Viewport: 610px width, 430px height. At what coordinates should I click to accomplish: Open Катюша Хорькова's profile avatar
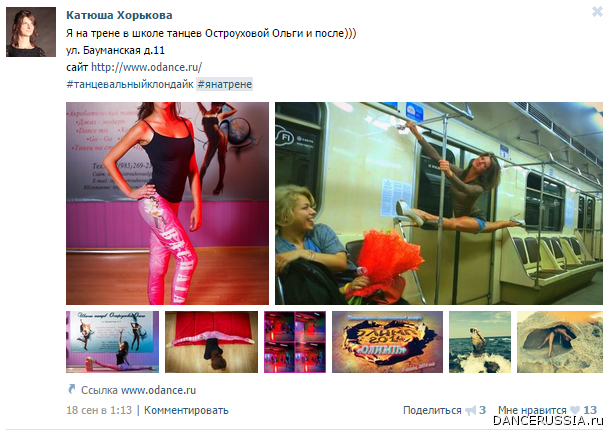[31, 32]
